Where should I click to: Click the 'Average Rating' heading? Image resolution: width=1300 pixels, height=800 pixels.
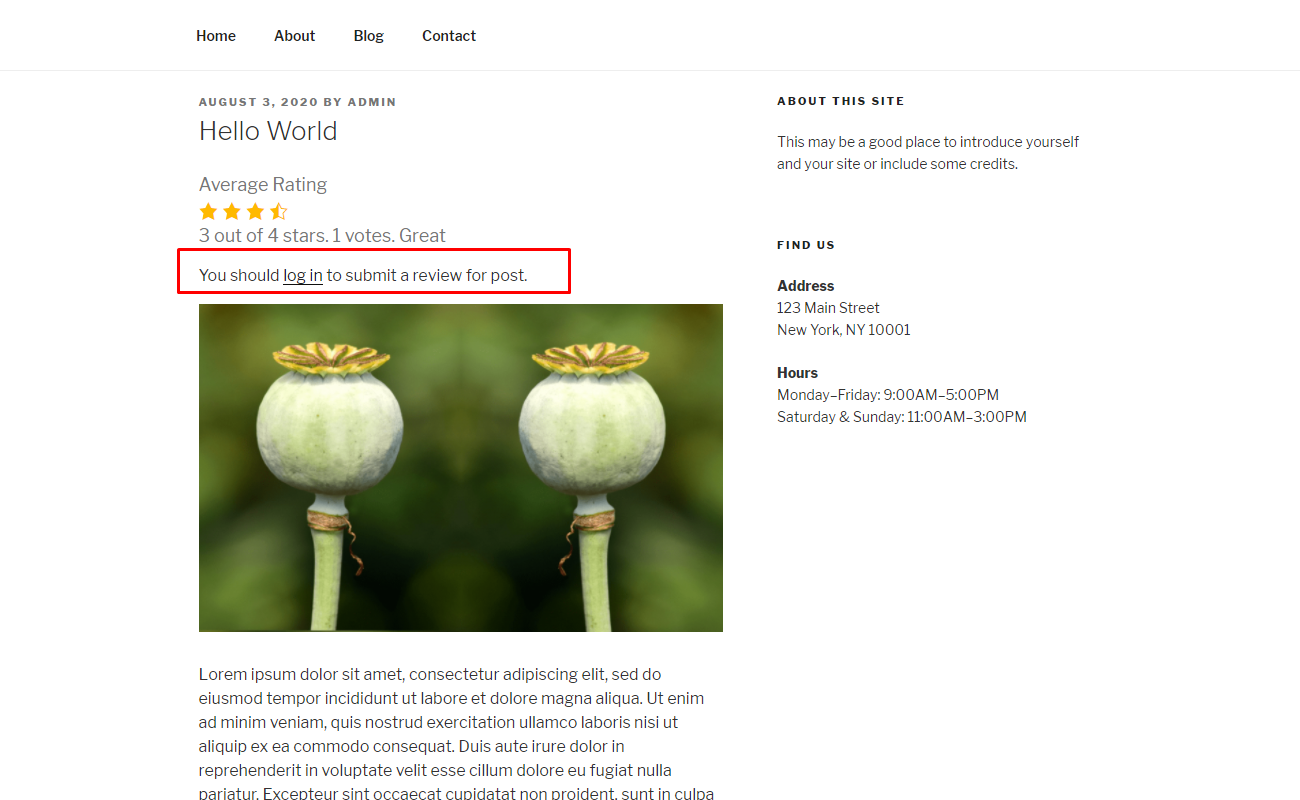263,184
